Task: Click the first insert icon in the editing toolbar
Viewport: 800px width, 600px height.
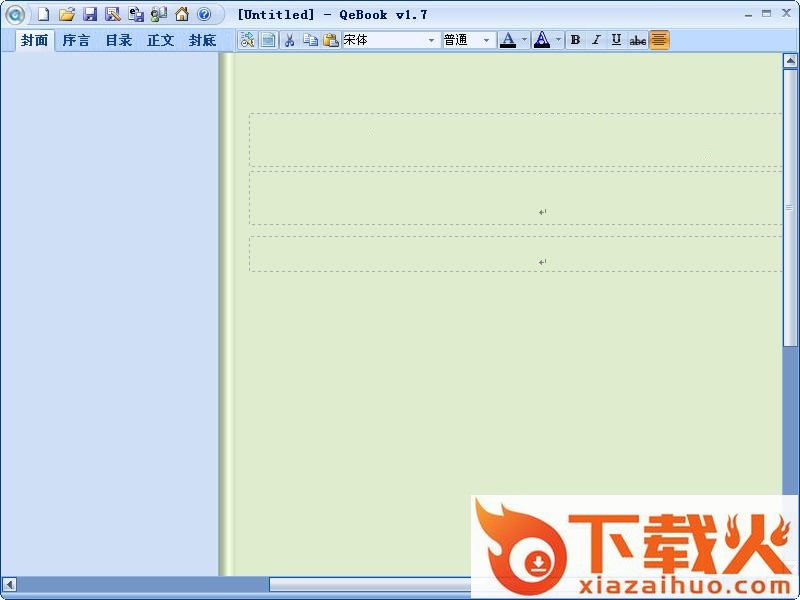Action: click(x=247, y=40)
